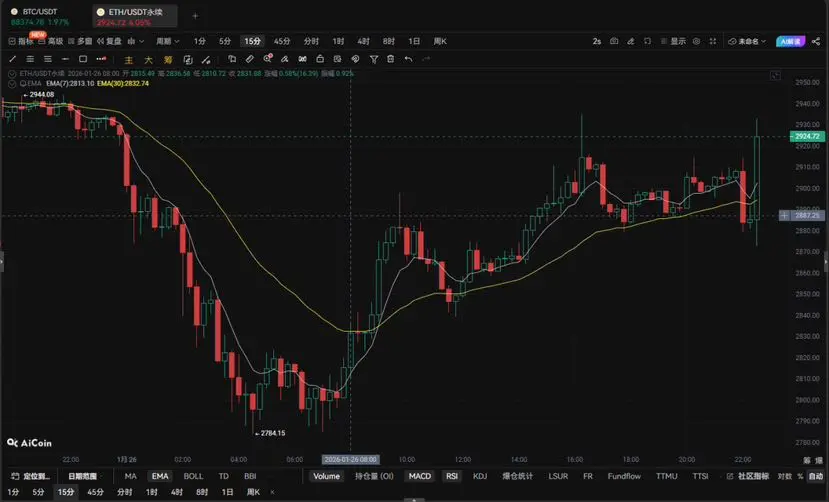Select the 1时 timeframe in top bar
Image resolution: width=829 pixels, height=502 pixels.
click(x=338, y=41)
